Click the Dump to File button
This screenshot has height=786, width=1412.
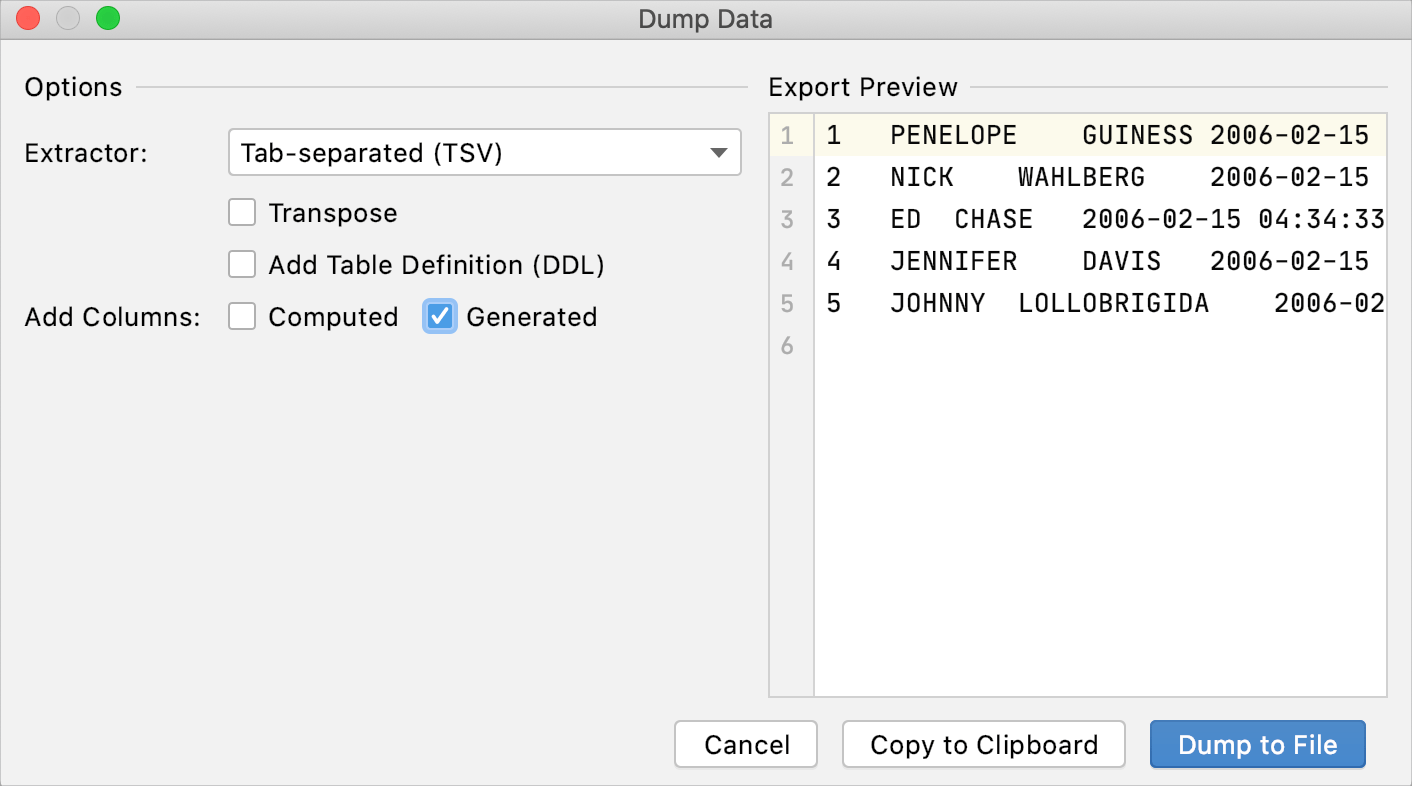pos(1258,745)
